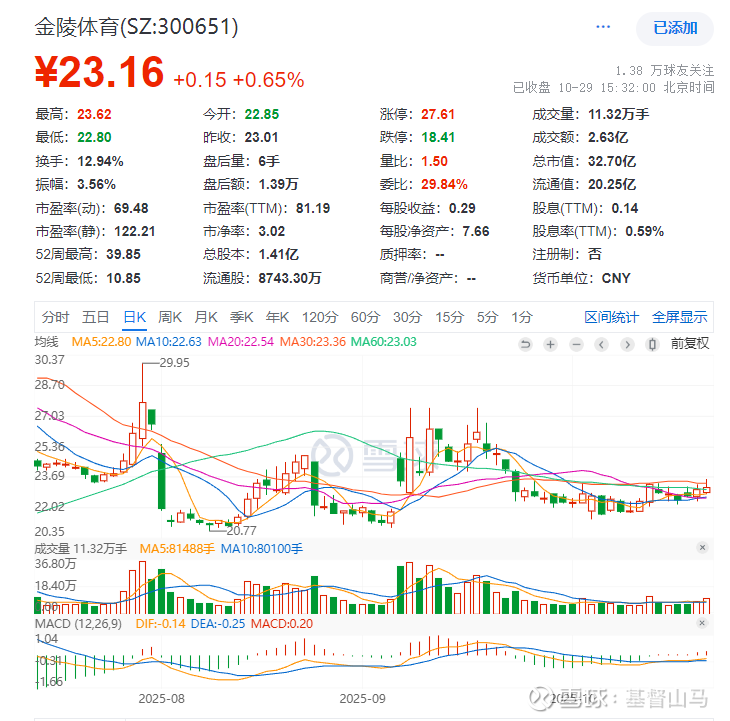The width and height of the screenshot is (730, 721).
Task: Click the 2025-09 date axis label
Action: [362, 699]
